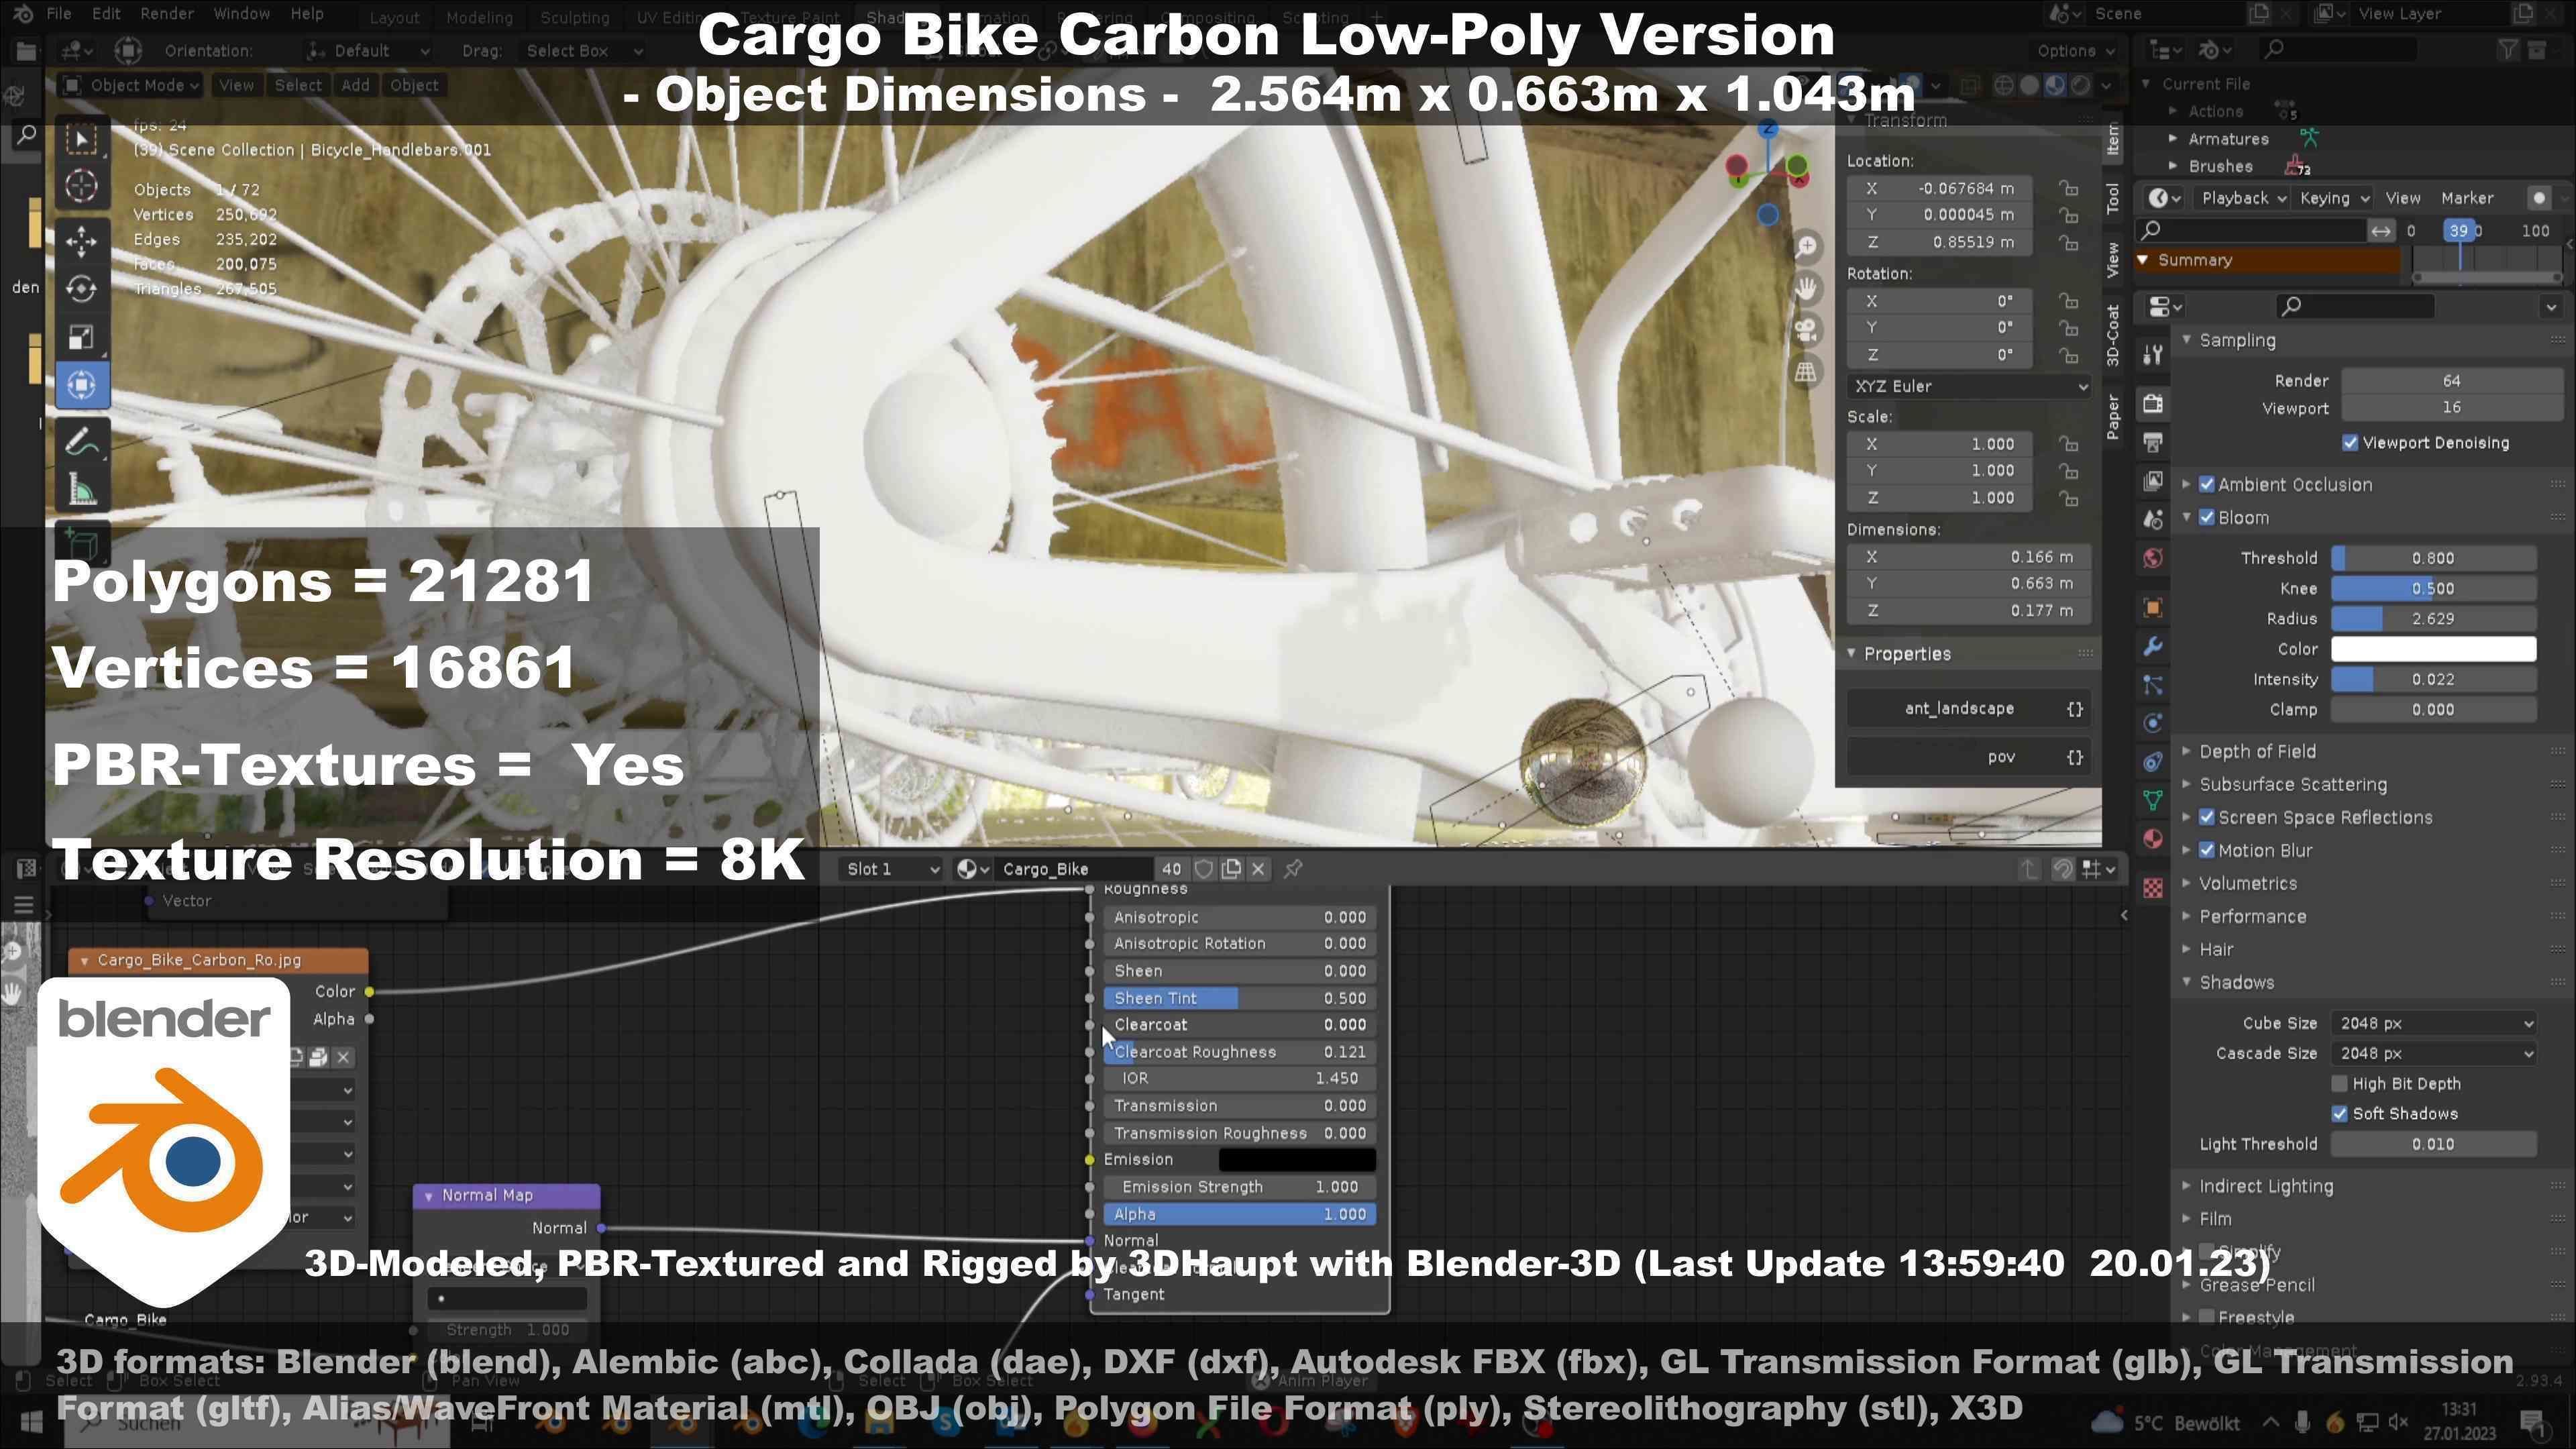Open the Material properties sphere icon
The height and width of the screenshot is (1449, 2576).
coord(2153,838)
